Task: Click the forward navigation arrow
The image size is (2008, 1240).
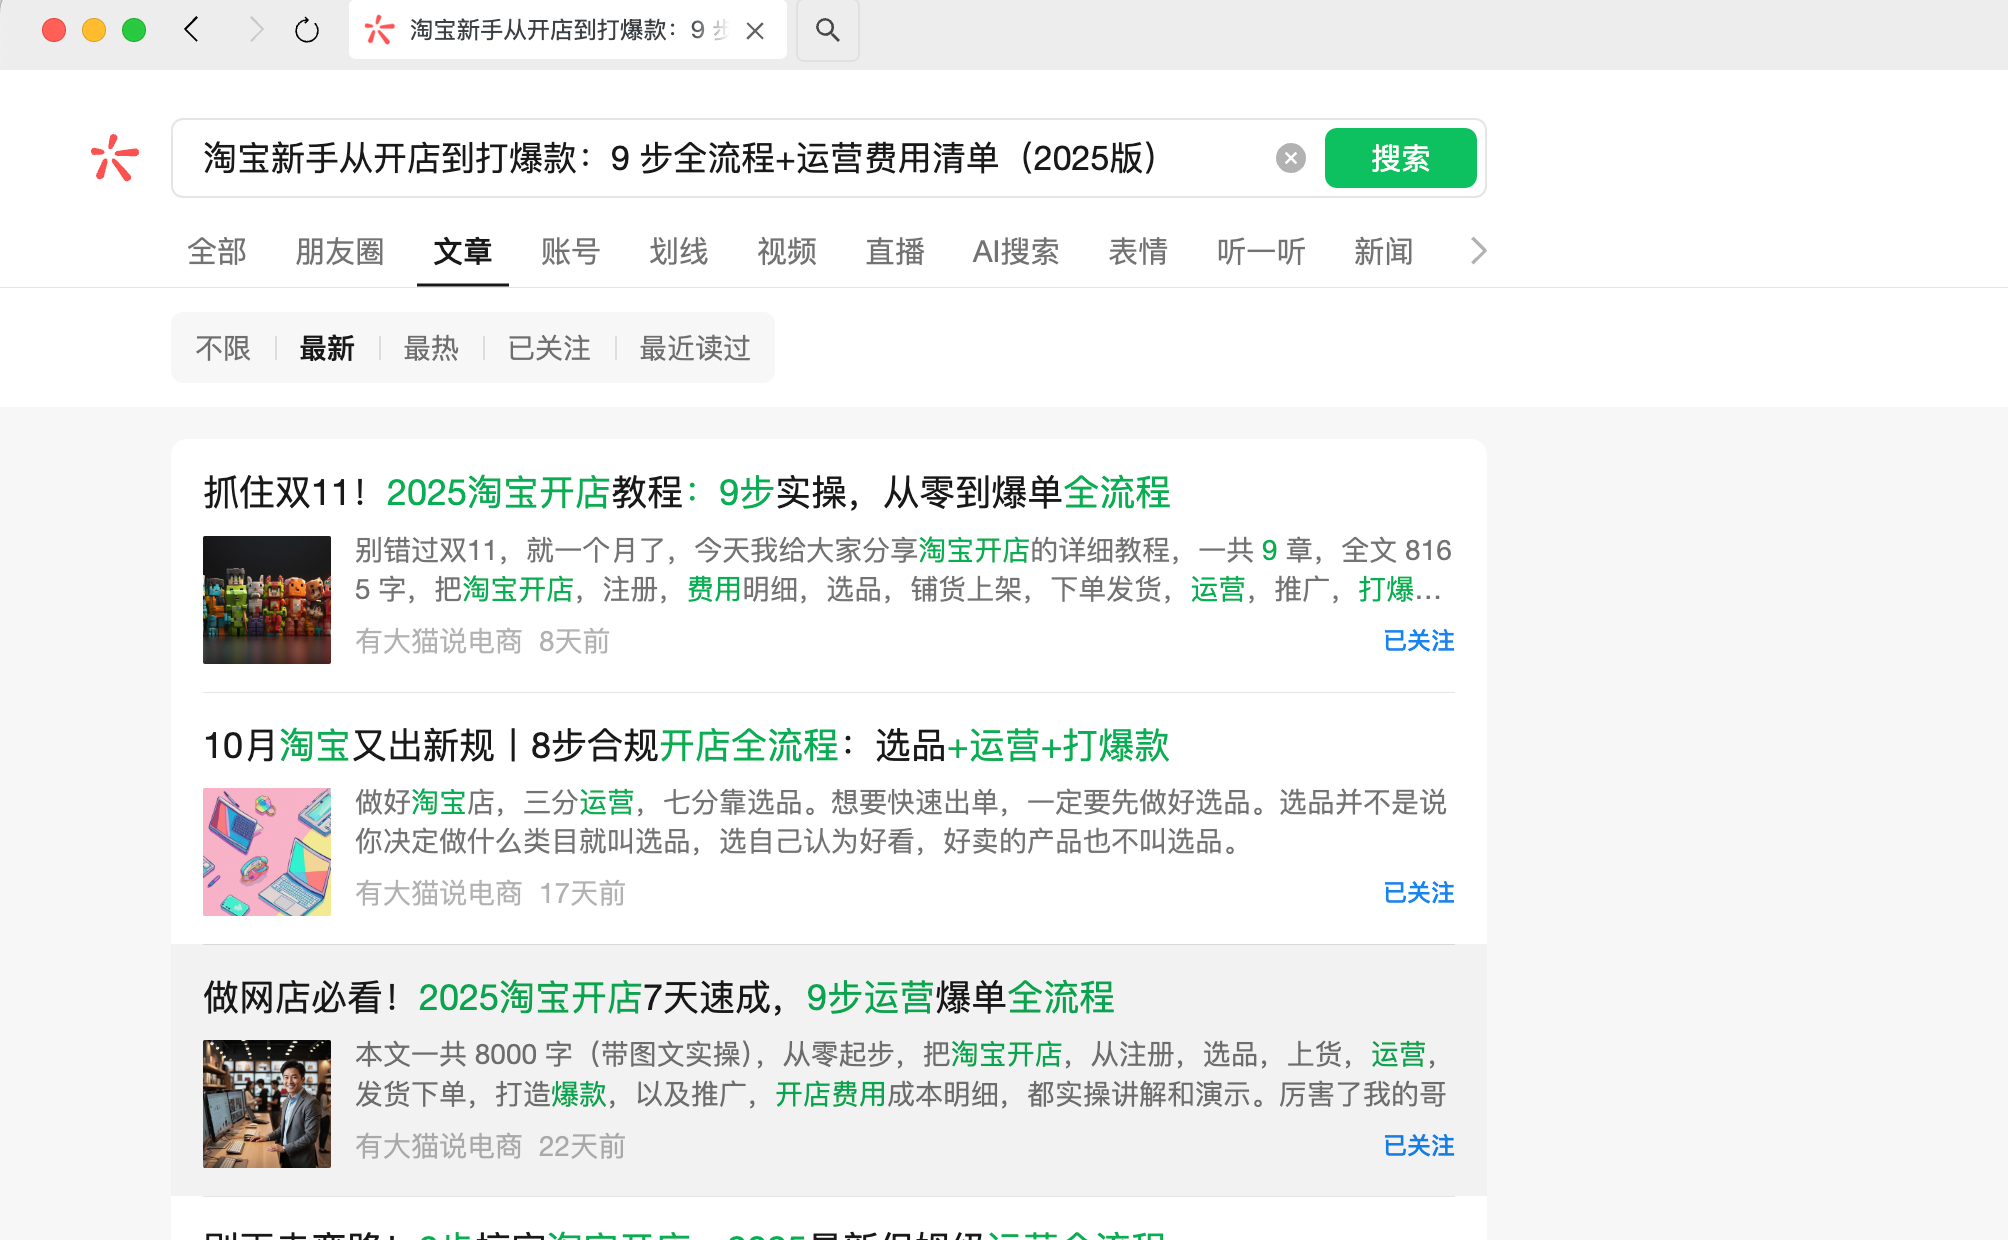Action: [256, 30]
